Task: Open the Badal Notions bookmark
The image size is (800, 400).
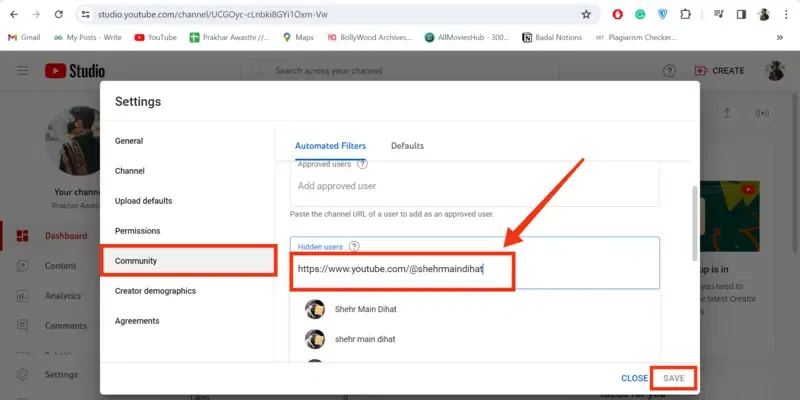Action: [x=552, y=37]
